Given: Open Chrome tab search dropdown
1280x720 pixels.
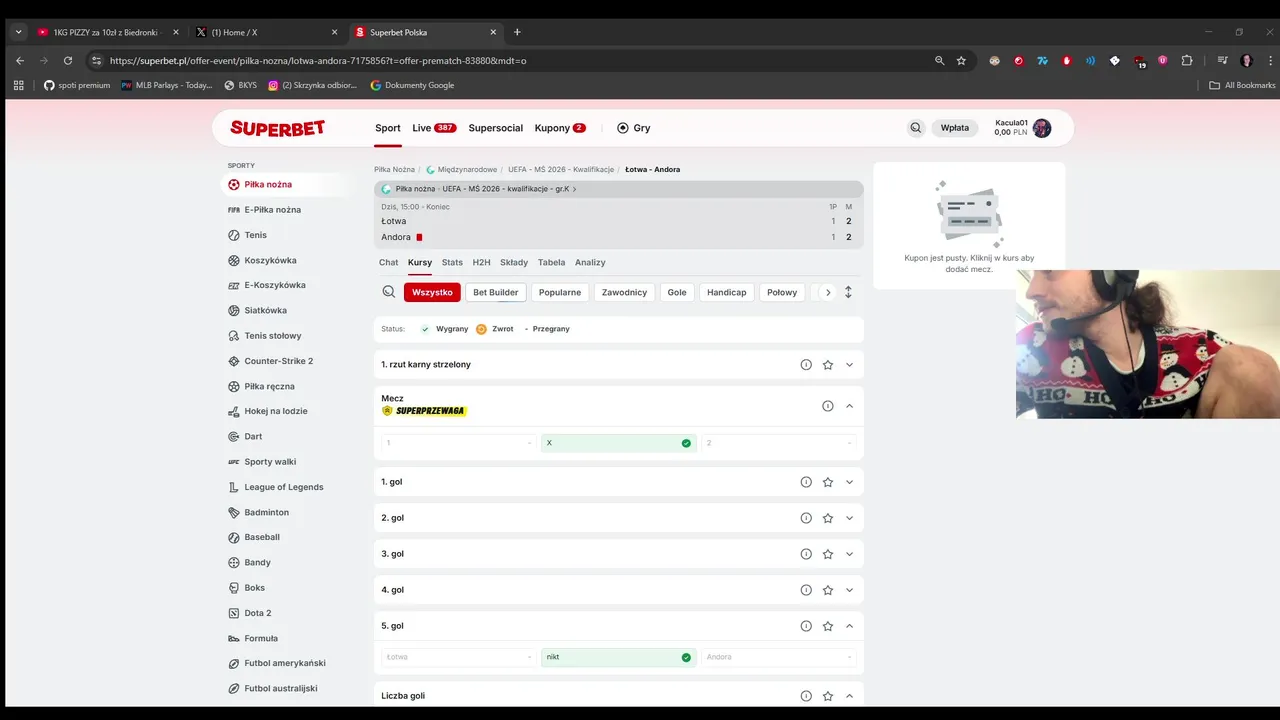Looking at the screenshot, I should (x=18, y=32).
